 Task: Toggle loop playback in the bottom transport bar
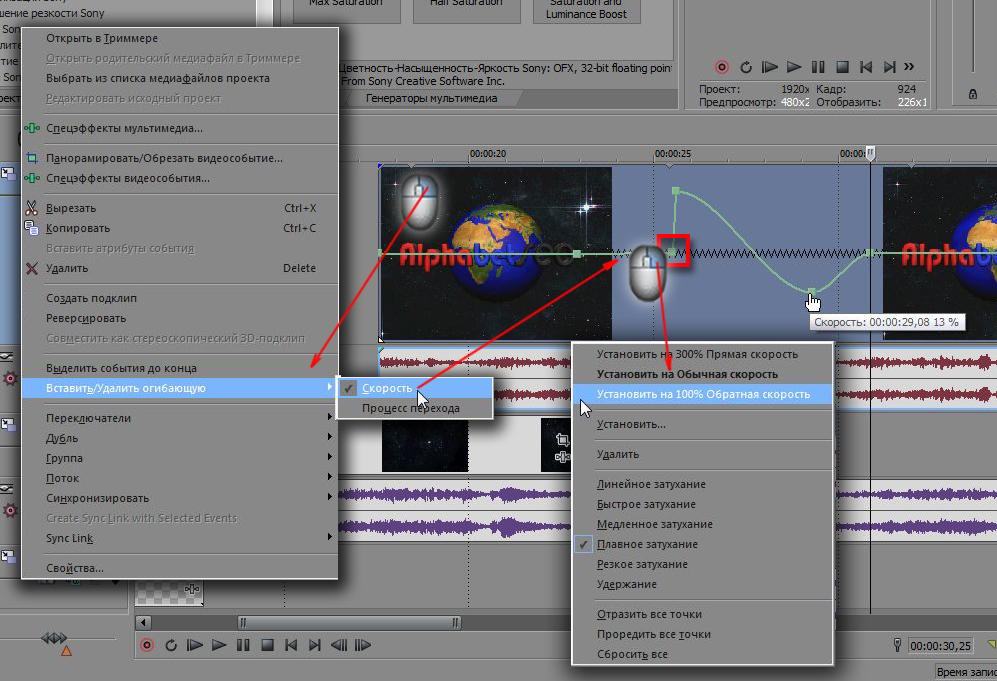pos(171,645)
